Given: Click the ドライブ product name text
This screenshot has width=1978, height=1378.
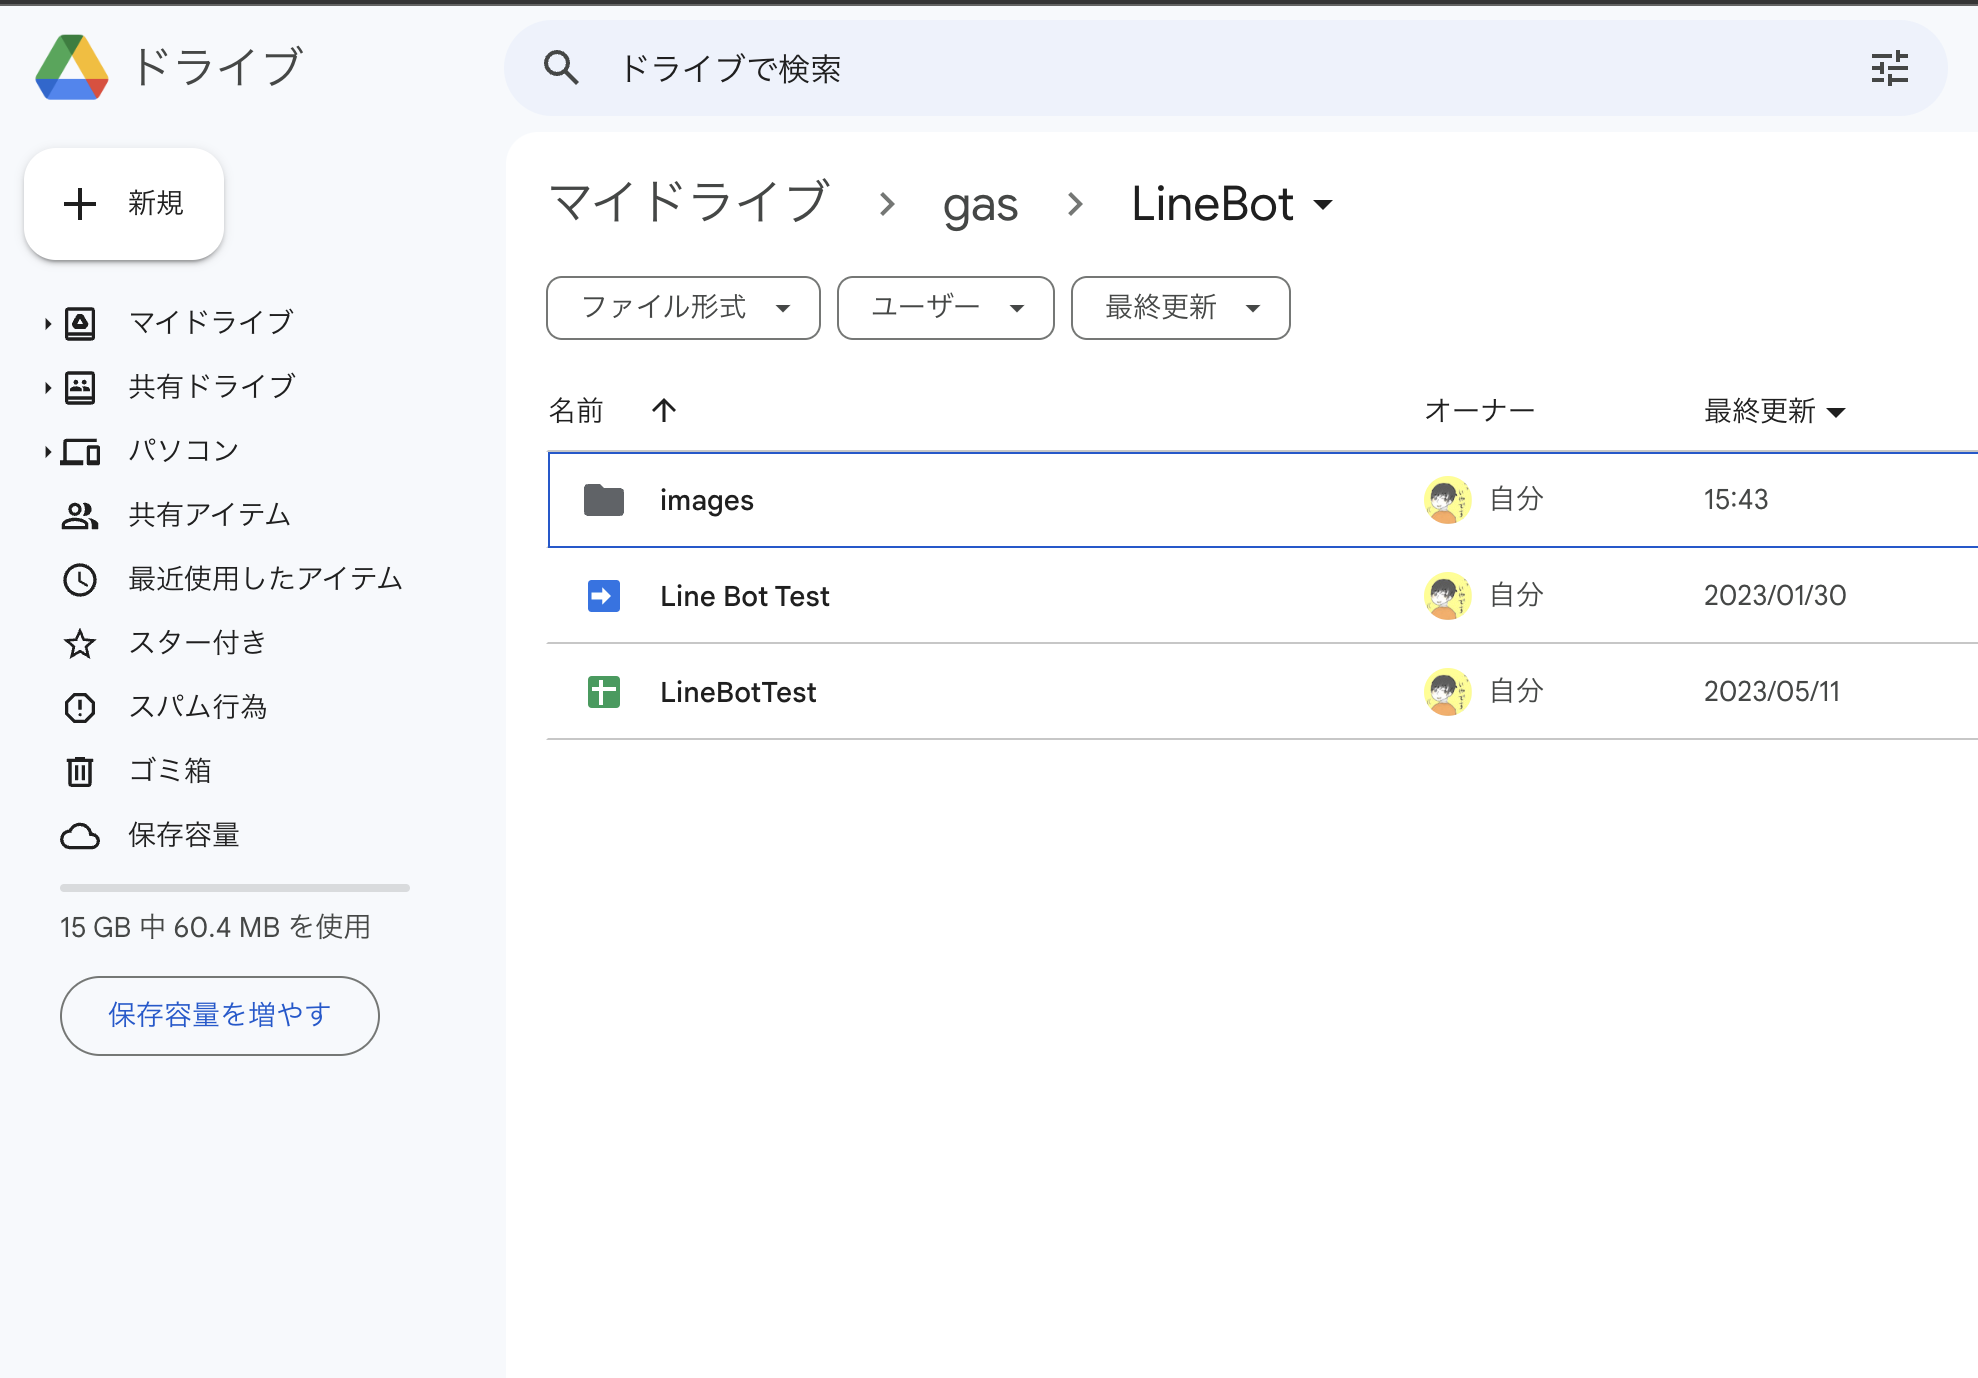Looking at the screenshot, I should click(217, 67).
